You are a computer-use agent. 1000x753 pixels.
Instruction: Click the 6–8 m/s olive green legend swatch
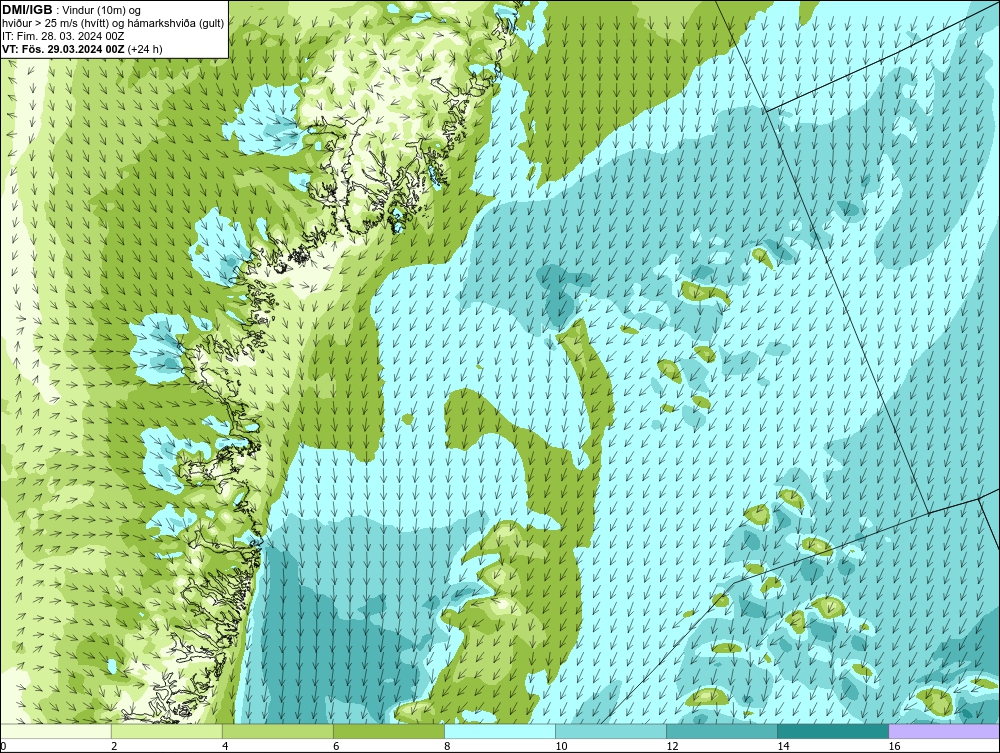pyautogui.click(x=389, y=731)
